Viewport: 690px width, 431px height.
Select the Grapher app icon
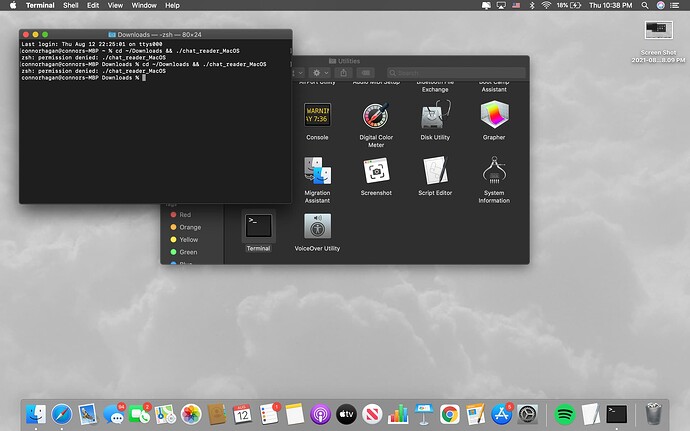coord(494,114)
